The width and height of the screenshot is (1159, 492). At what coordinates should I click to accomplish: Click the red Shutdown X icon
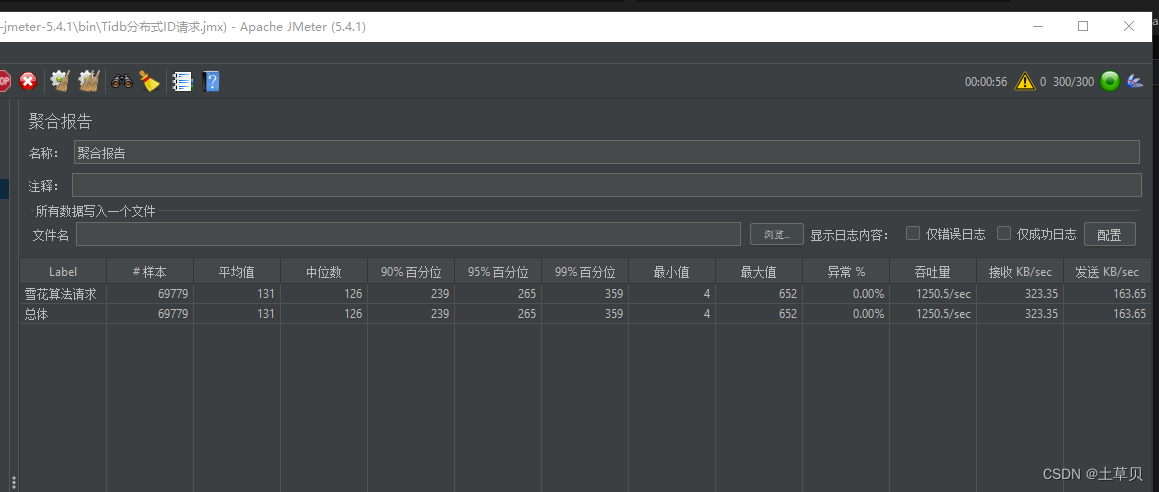tap(28, 81)
